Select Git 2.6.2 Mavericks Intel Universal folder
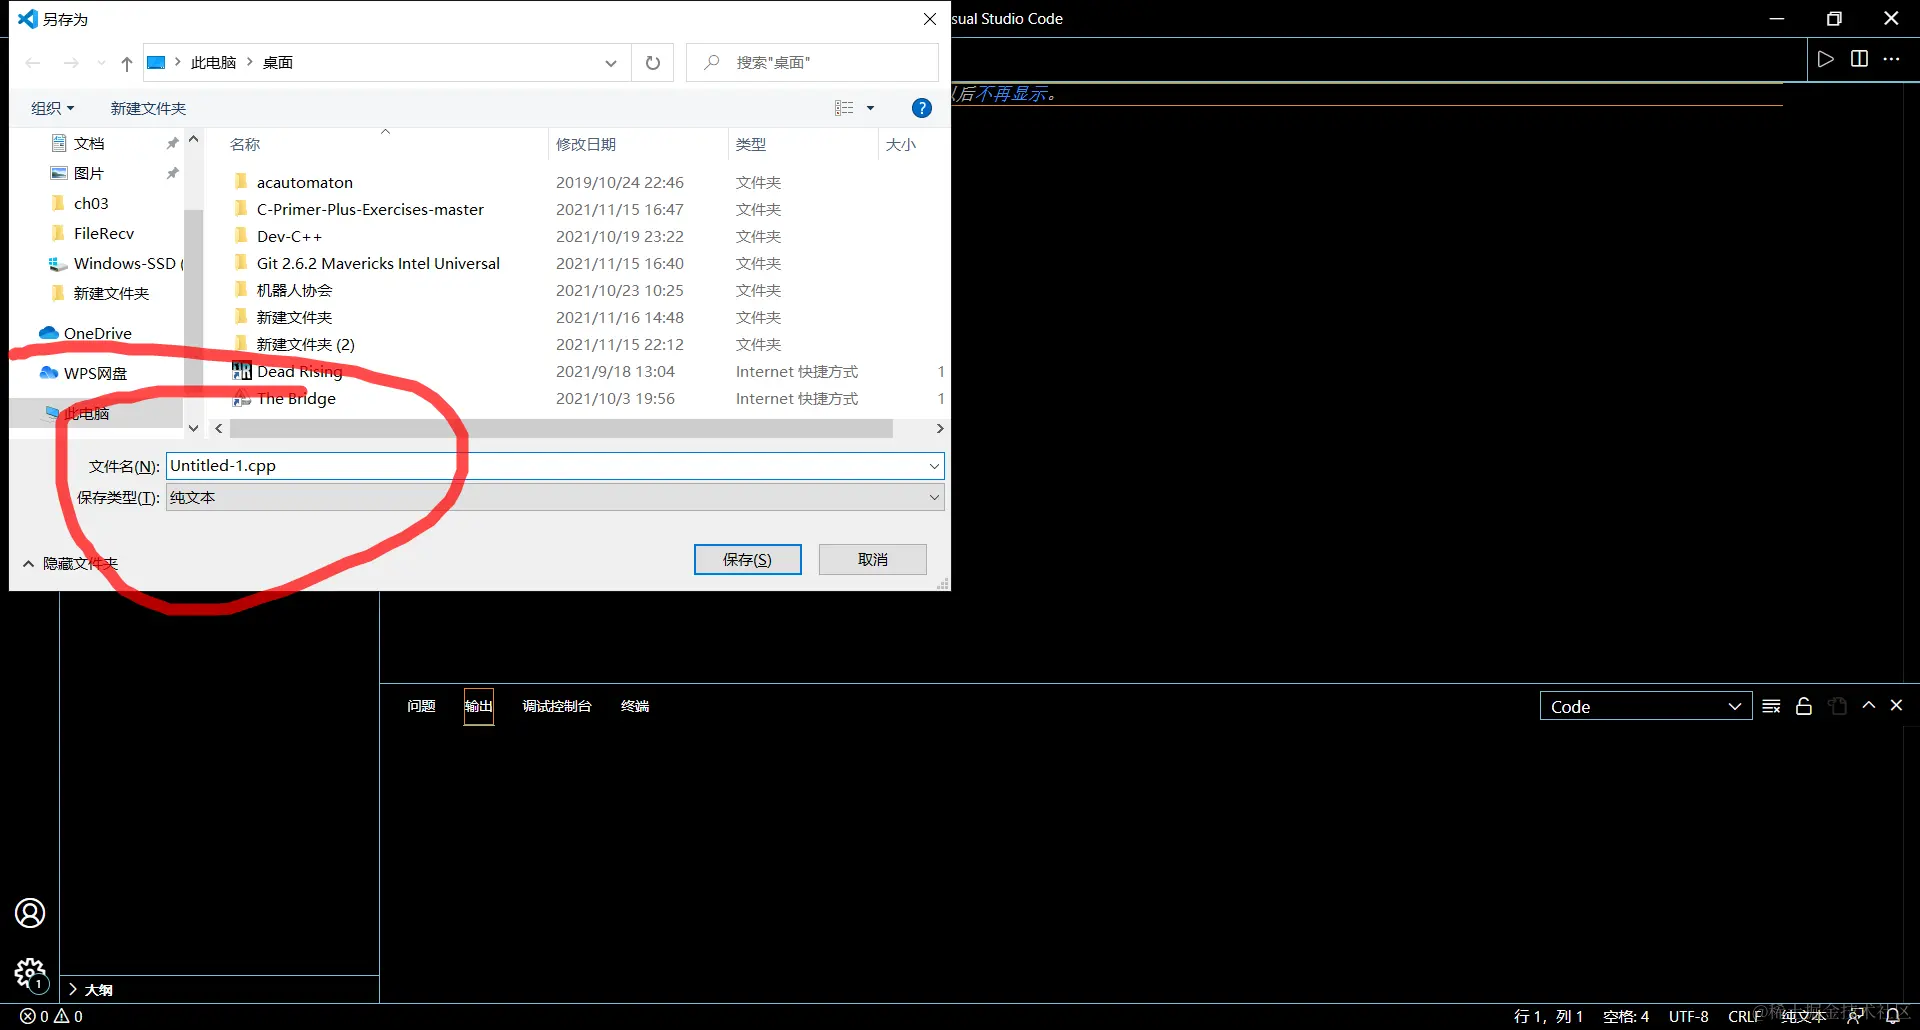The height and width of the screenshot is (1030, 1920). 378,263
